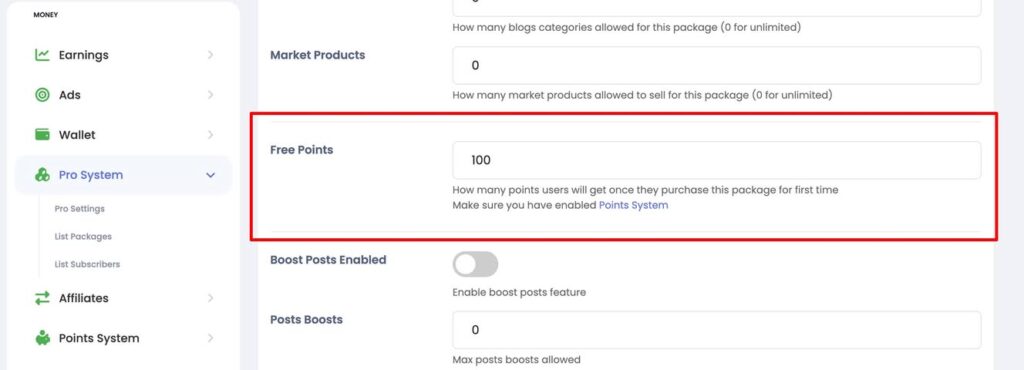Click the Free Points input field
The width and height of the screenshot is (1024, 370).
(x=716, y=160)
